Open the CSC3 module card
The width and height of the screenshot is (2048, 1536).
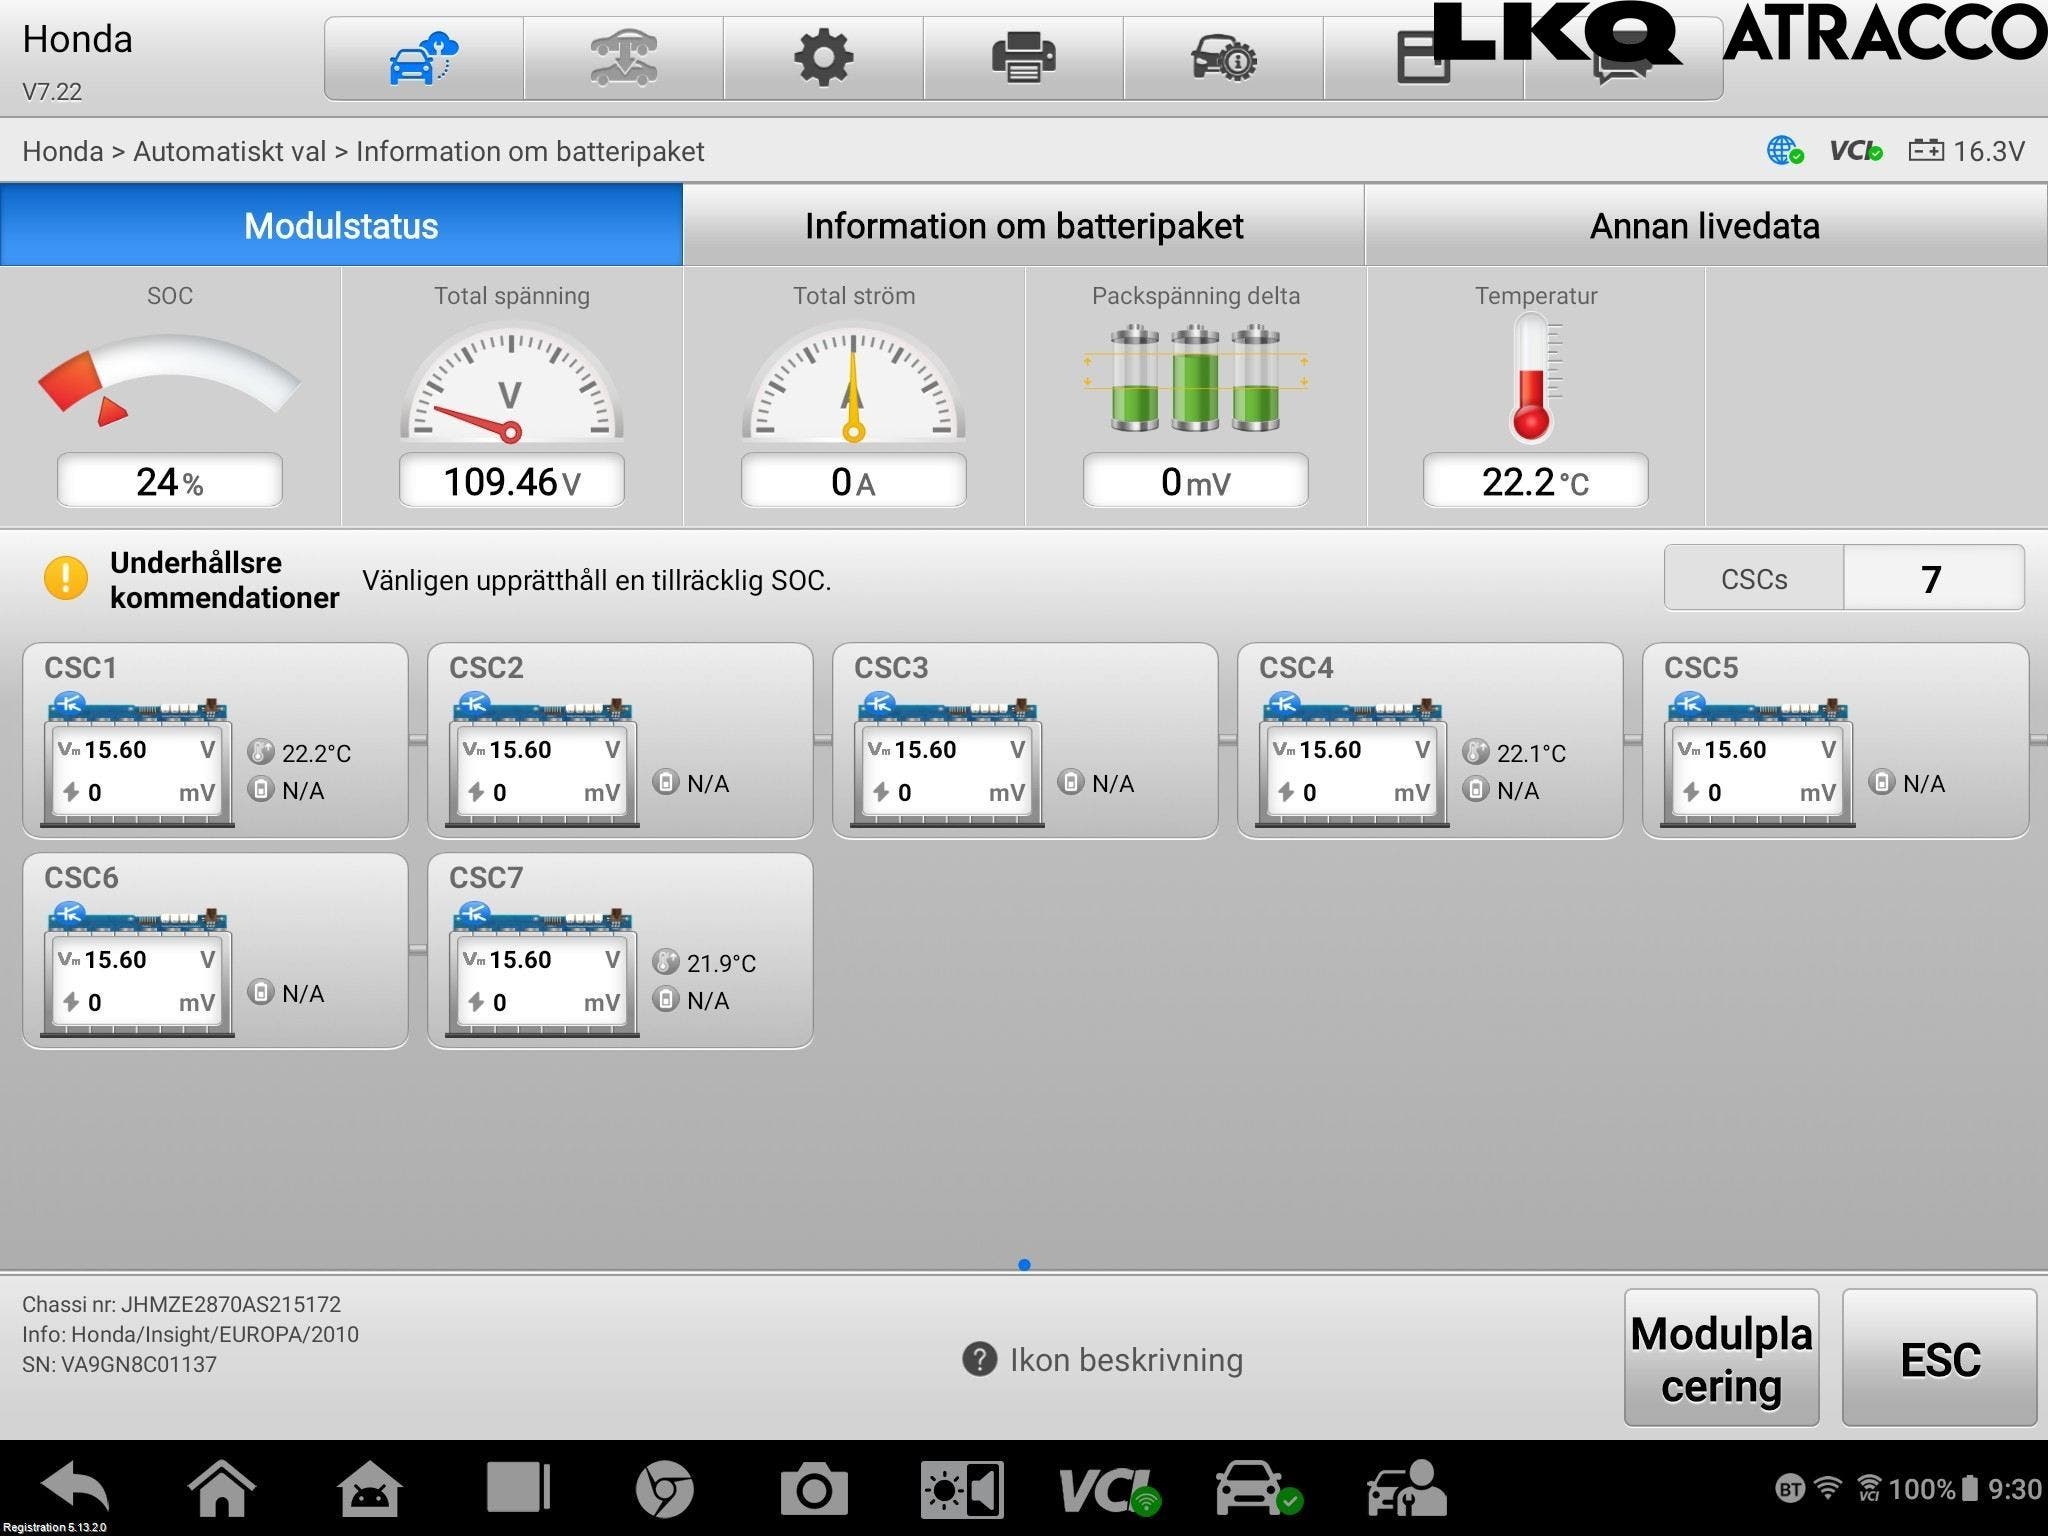pyautogui.click(x=1025, y=740)
